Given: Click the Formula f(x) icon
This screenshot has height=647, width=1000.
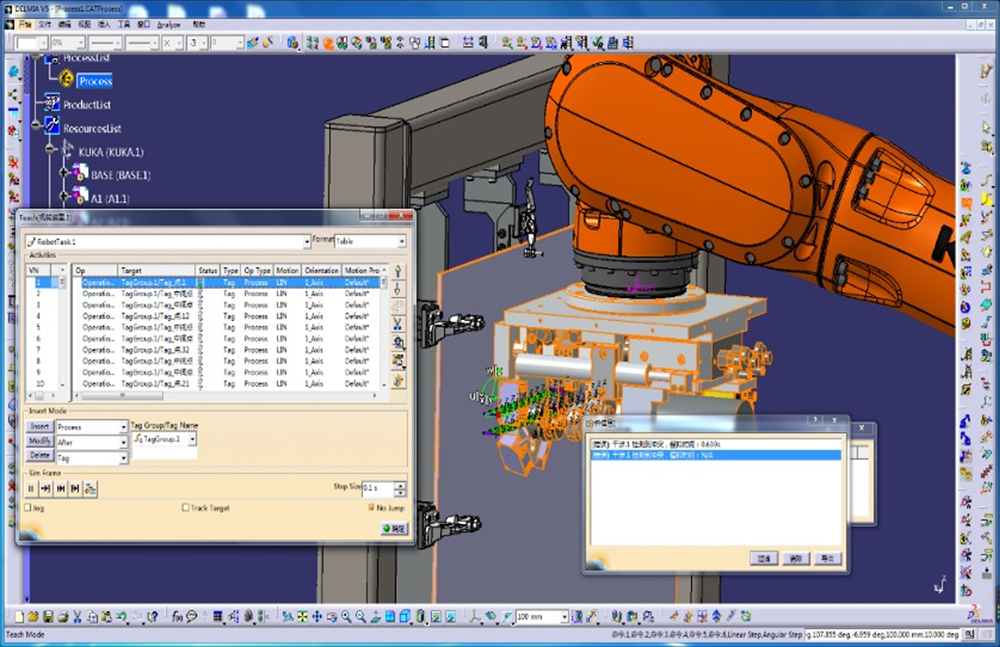Looking at the screenshot, I should click(177, 616).
